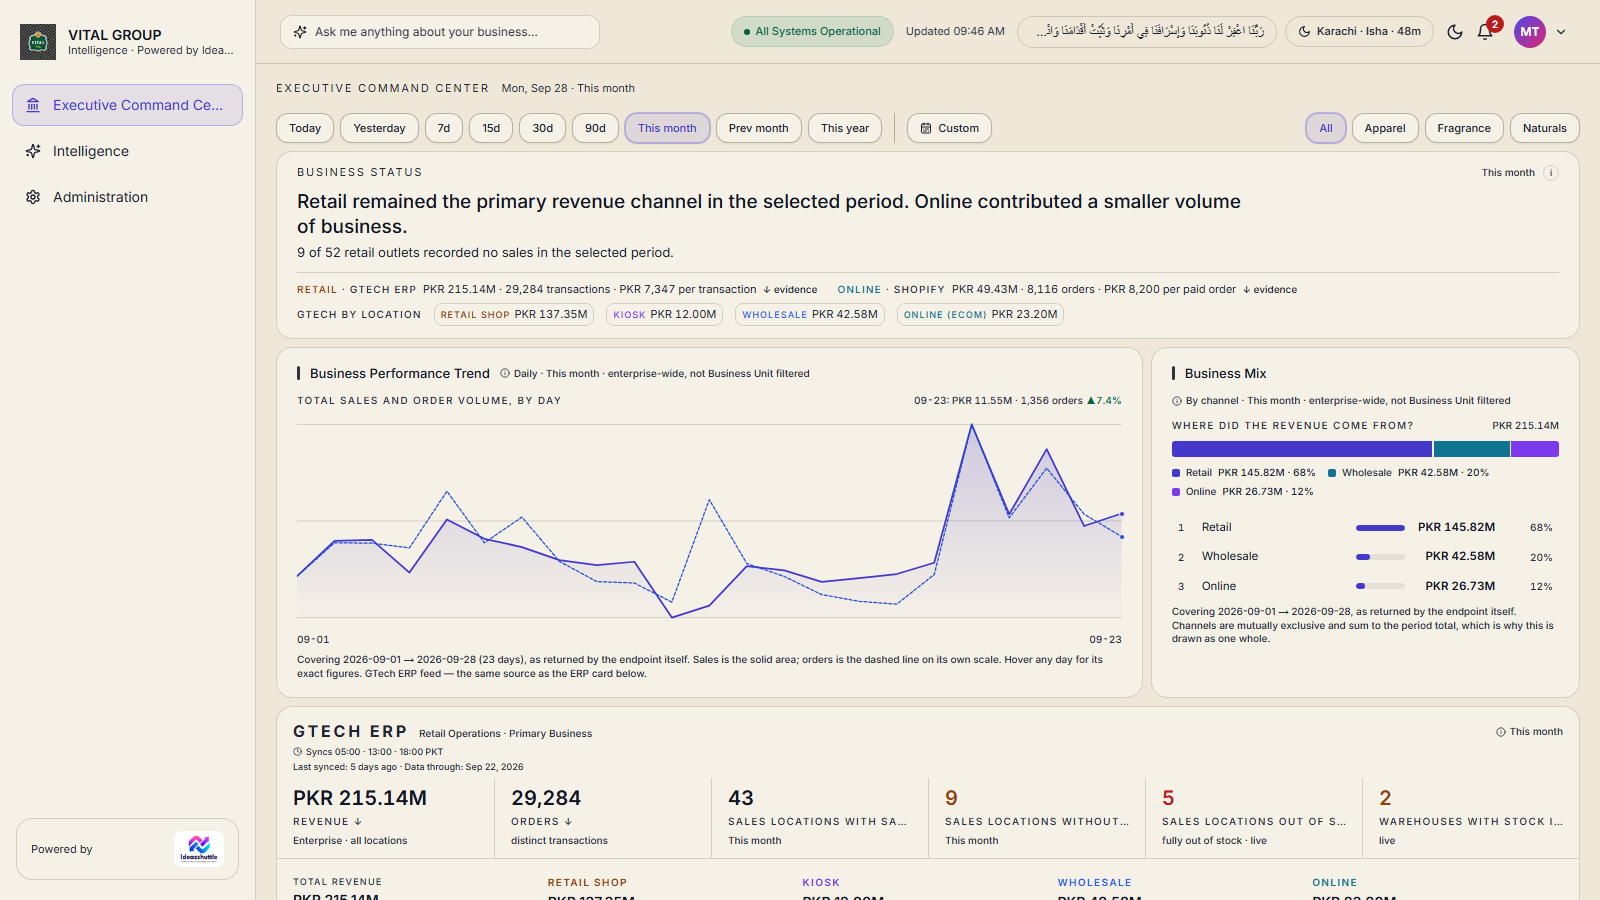Filter by Naturals business unit
This screenshot has height=900, width=1600.
point(1545,128)
